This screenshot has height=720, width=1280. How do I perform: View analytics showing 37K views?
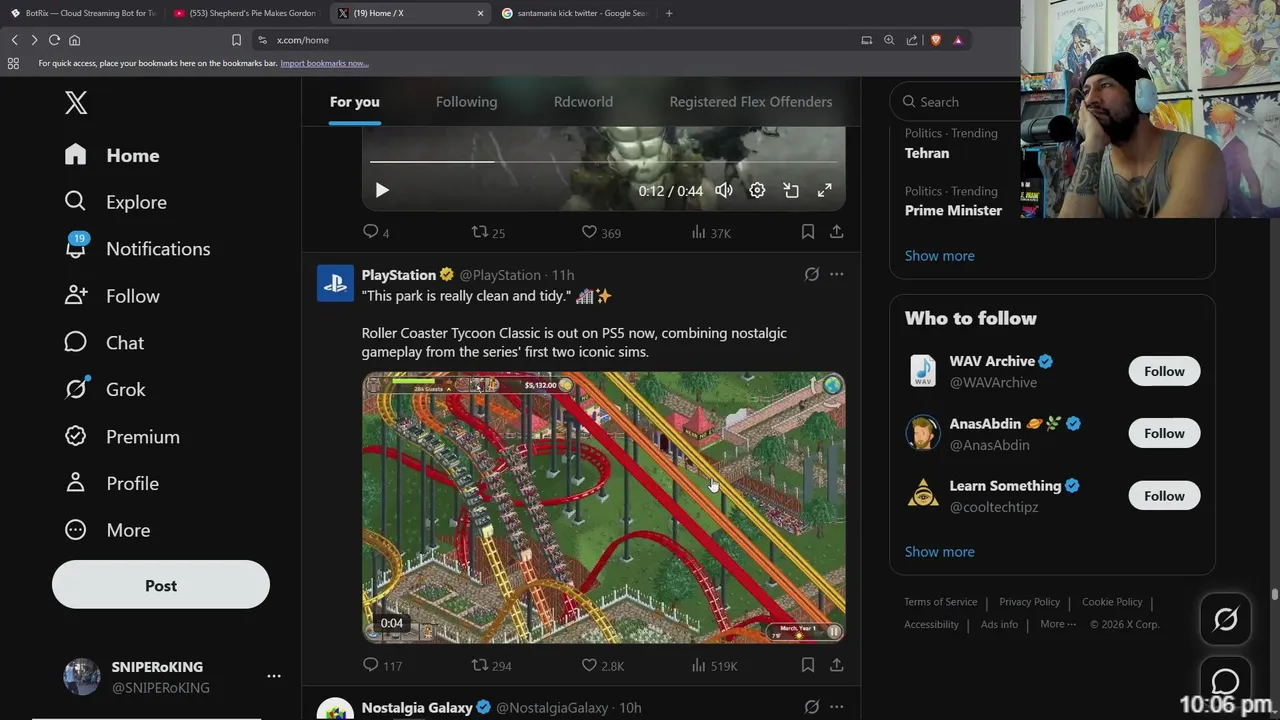(x=711, y=232)
